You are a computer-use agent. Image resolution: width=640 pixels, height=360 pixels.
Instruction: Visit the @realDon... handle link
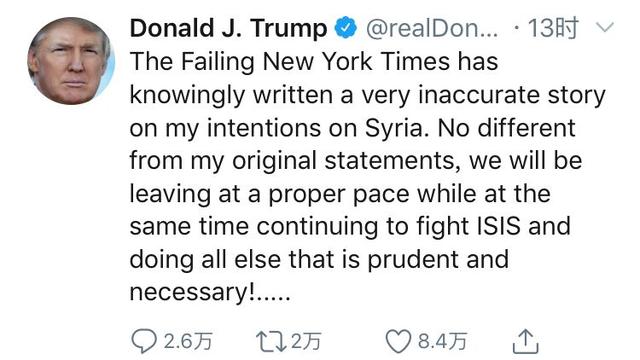pos(432,29)
